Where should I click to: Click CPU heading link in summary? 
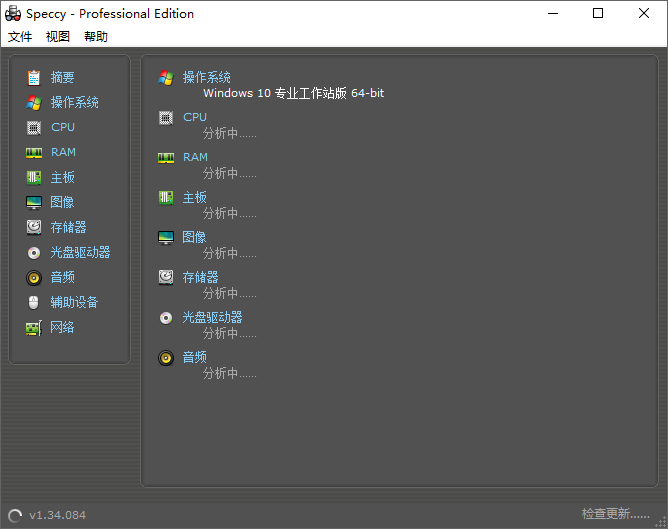coord(195,117)
